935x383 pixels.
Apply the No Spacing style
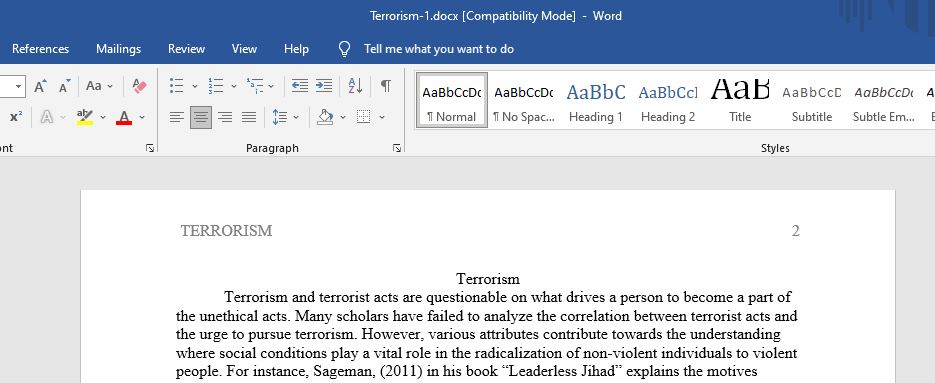click(x=524, y=100)
